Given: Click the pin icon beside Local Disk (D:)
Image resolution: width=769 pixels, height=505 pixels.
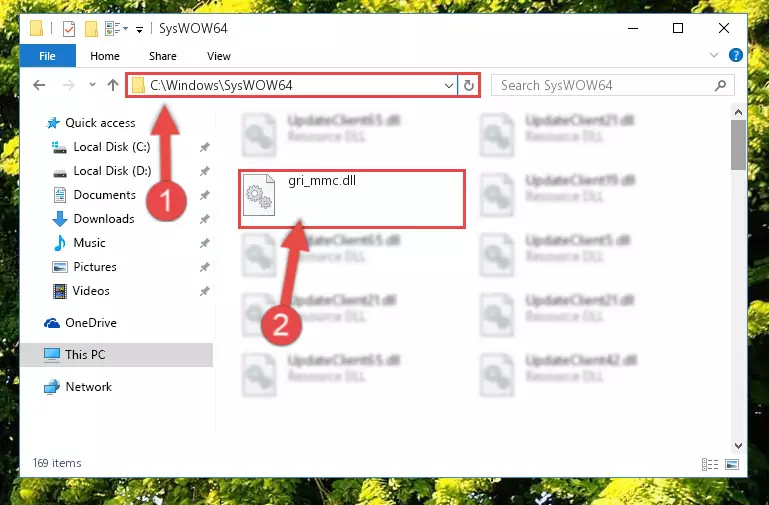Looking at the screenshot, I should pyautogui.click(x=205, y=171).
